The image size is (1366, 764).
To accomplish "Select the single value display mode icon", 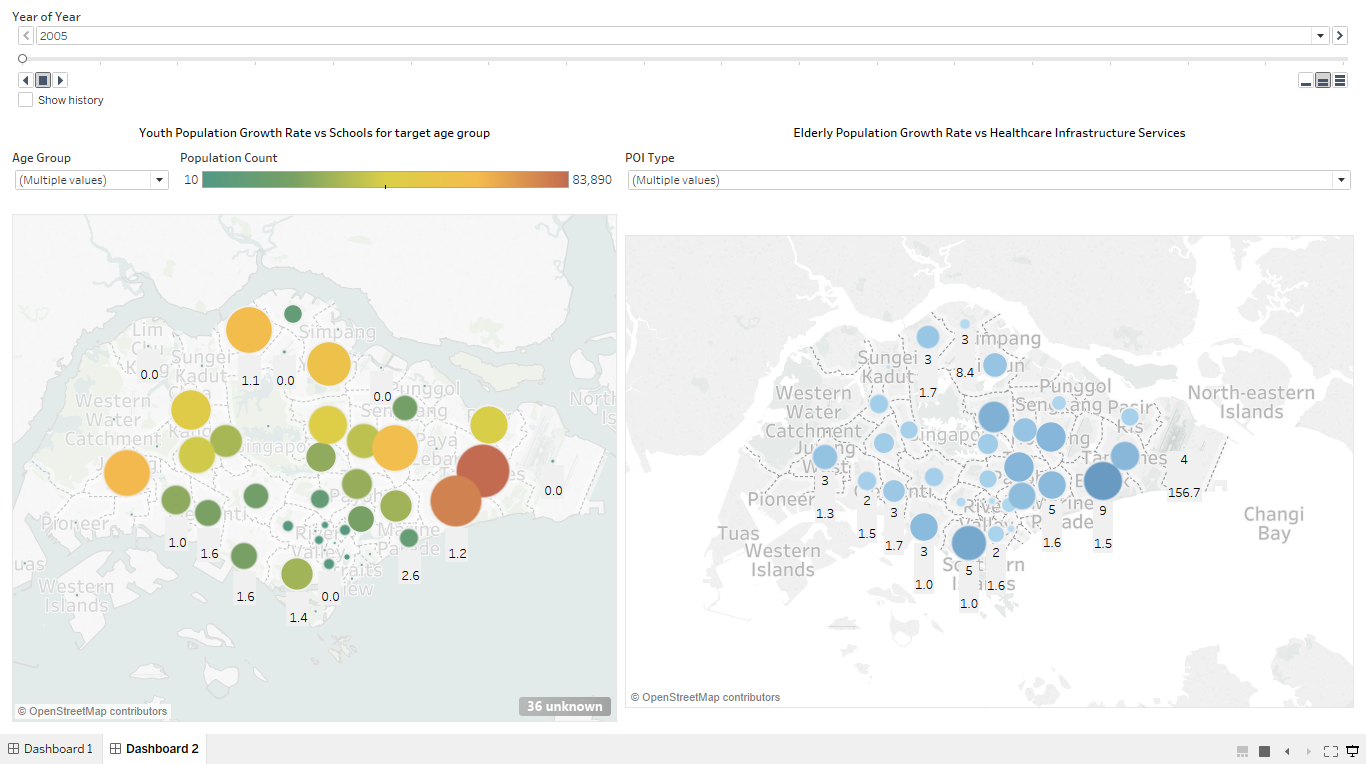I will coord(1306,80).
